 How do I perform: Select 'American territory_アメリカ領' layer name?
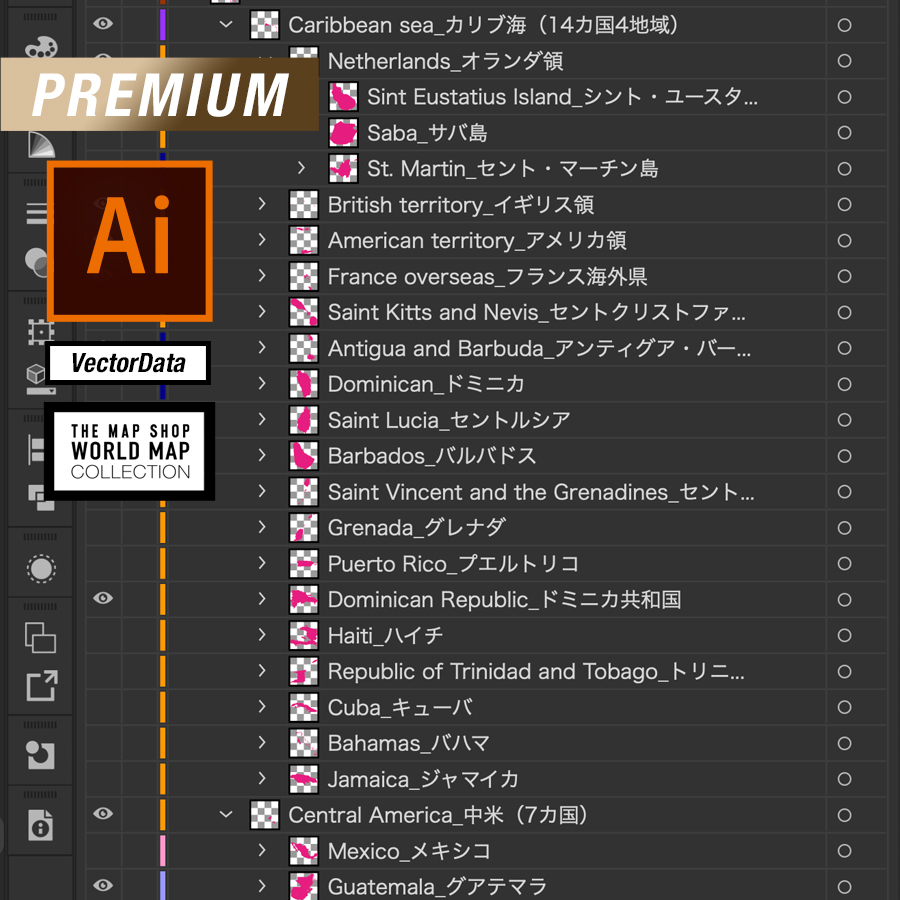477,240
